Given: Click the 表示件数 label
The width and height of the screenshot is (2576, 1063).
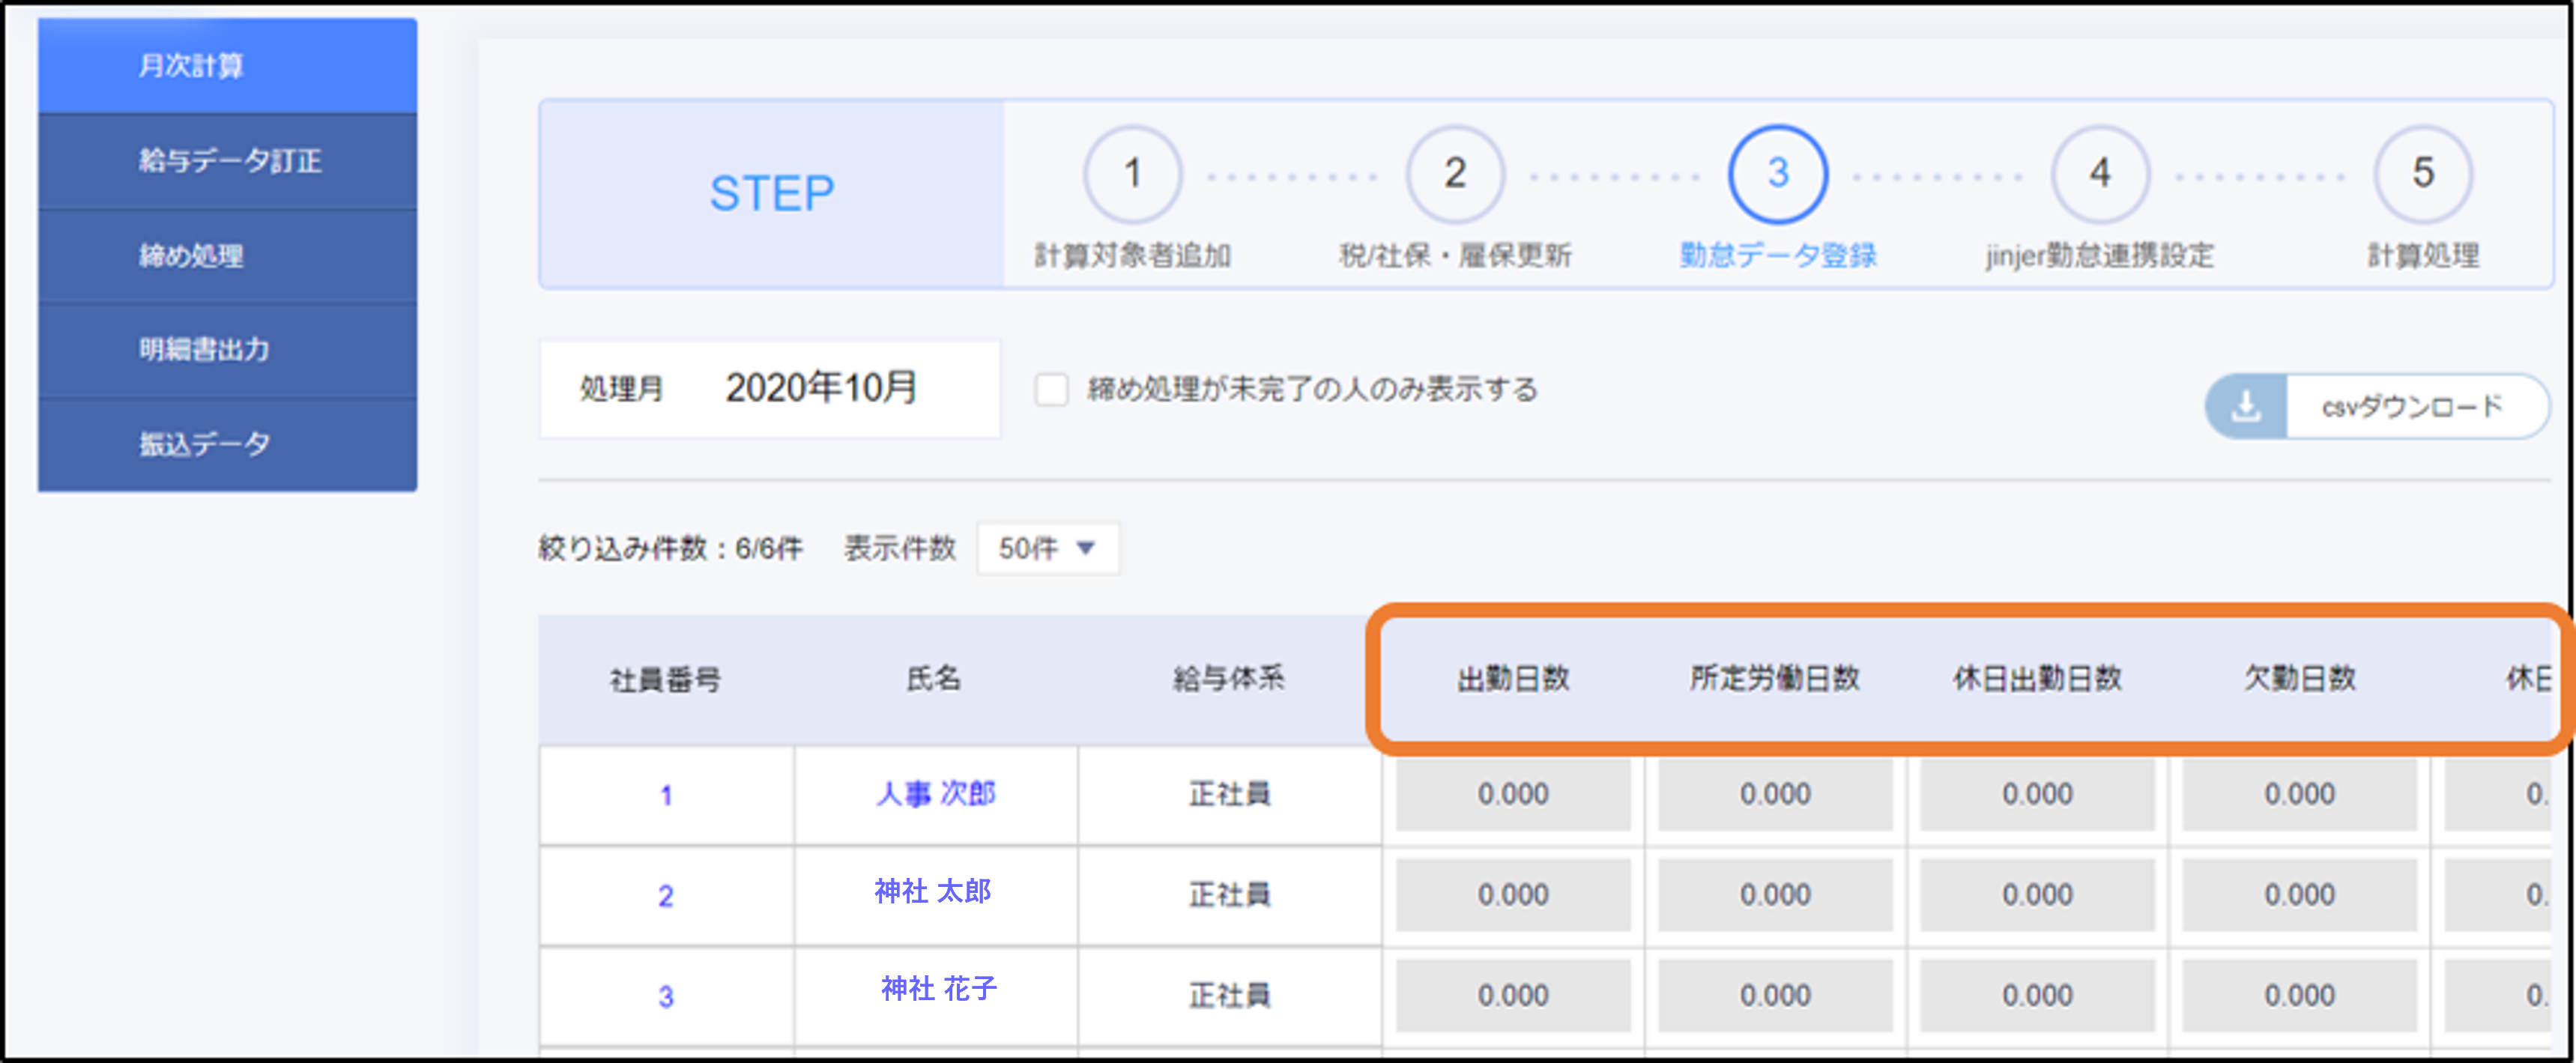Looking at the screenshot, I should pyautogui.click(x=900, y=548).
